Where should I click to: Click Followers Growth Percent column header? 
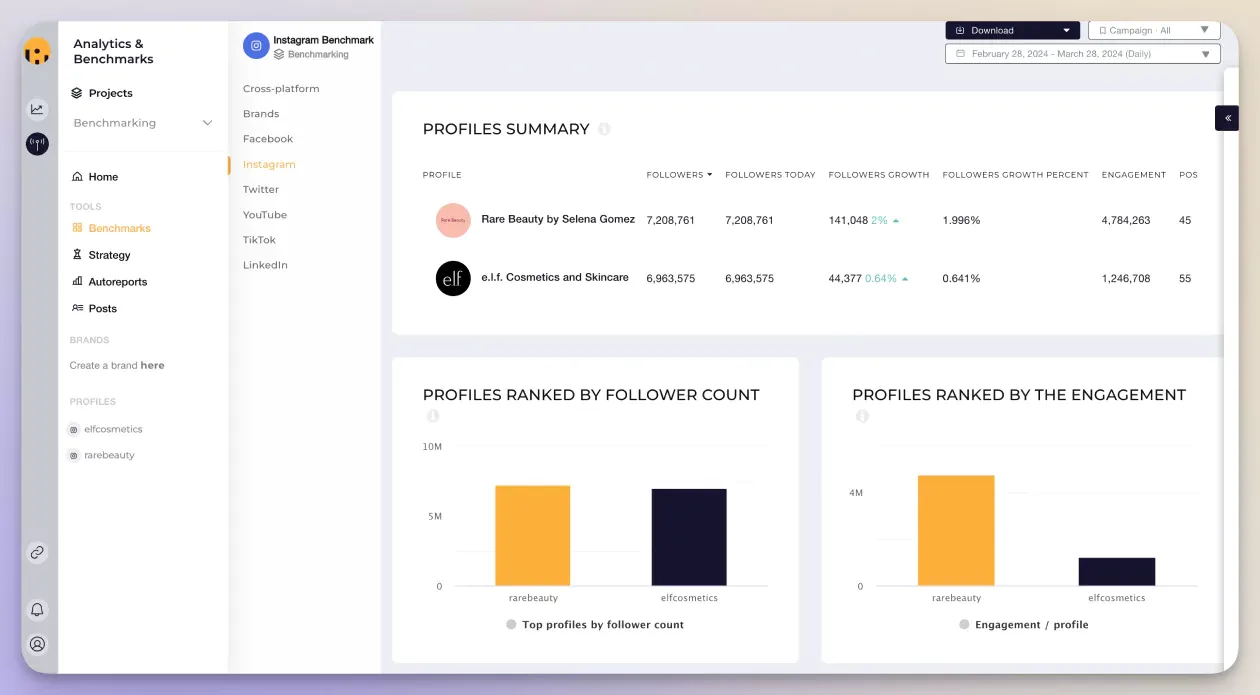click(1015, 175)
